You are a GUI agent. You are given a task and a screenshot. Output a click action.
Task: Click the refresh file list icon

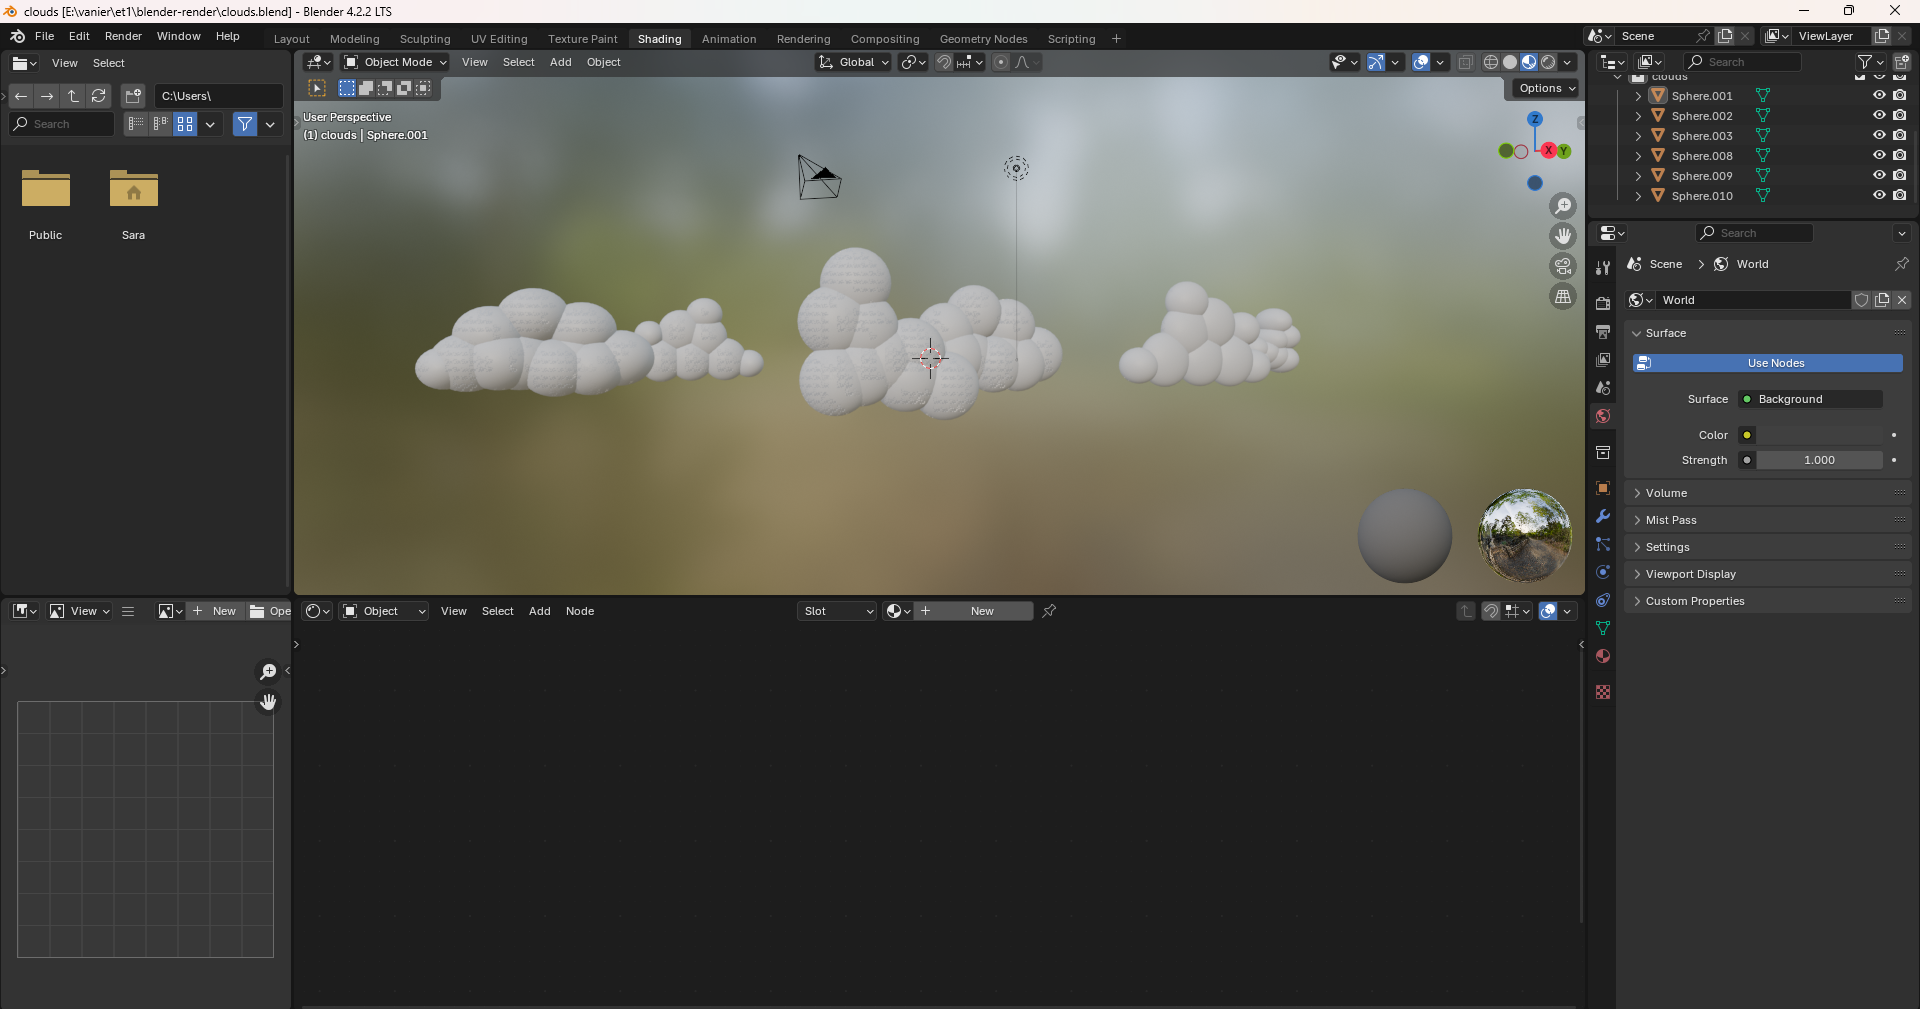pyautogui.click(x=99, y=96)
